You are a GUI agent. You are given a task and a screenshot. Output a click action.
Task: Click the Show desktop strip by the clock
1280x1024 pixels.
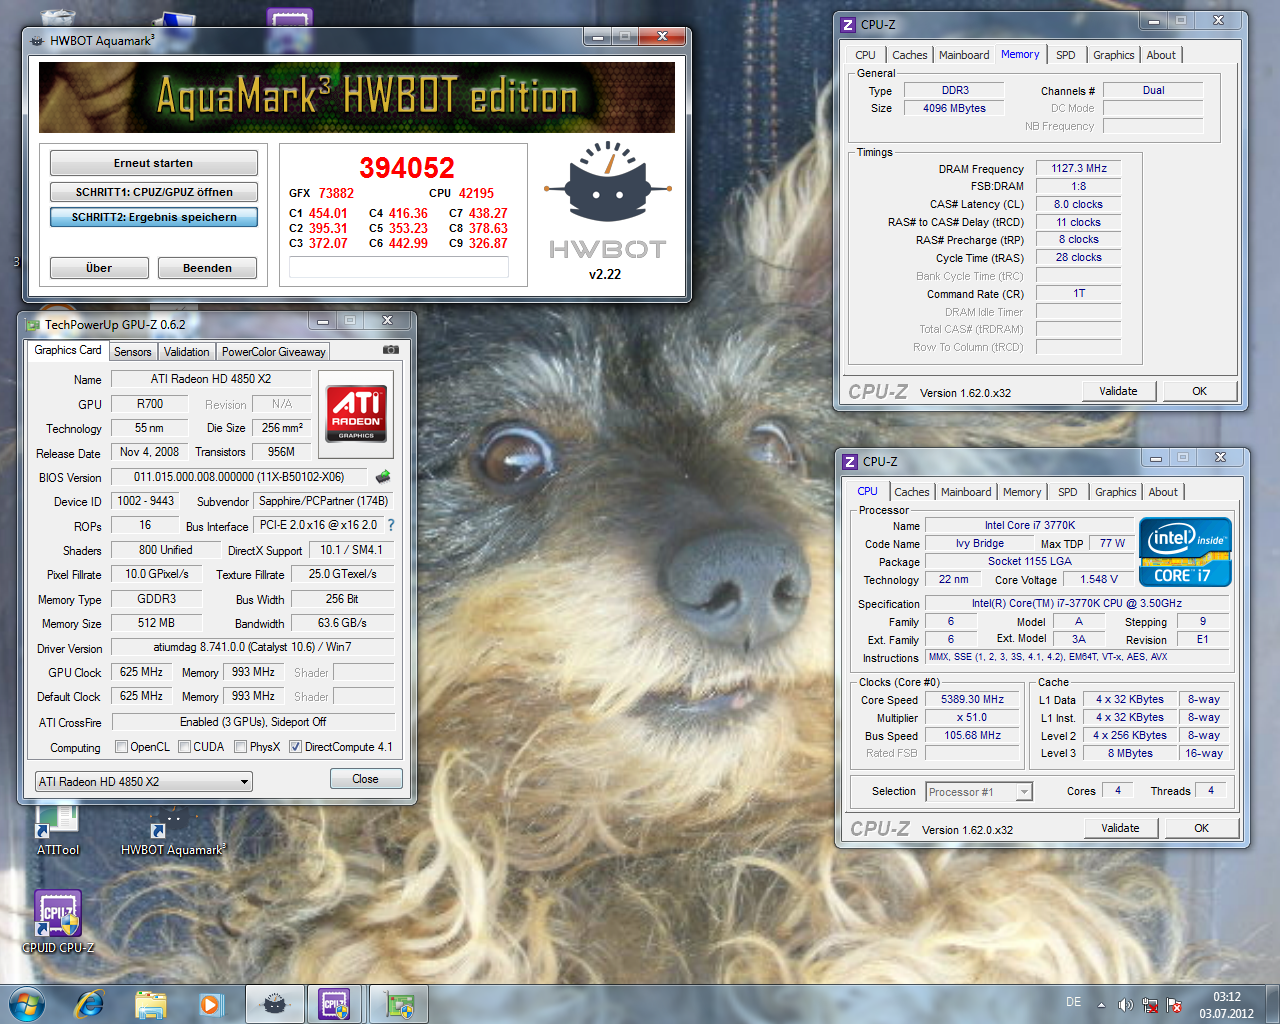click(1272, 1004)
